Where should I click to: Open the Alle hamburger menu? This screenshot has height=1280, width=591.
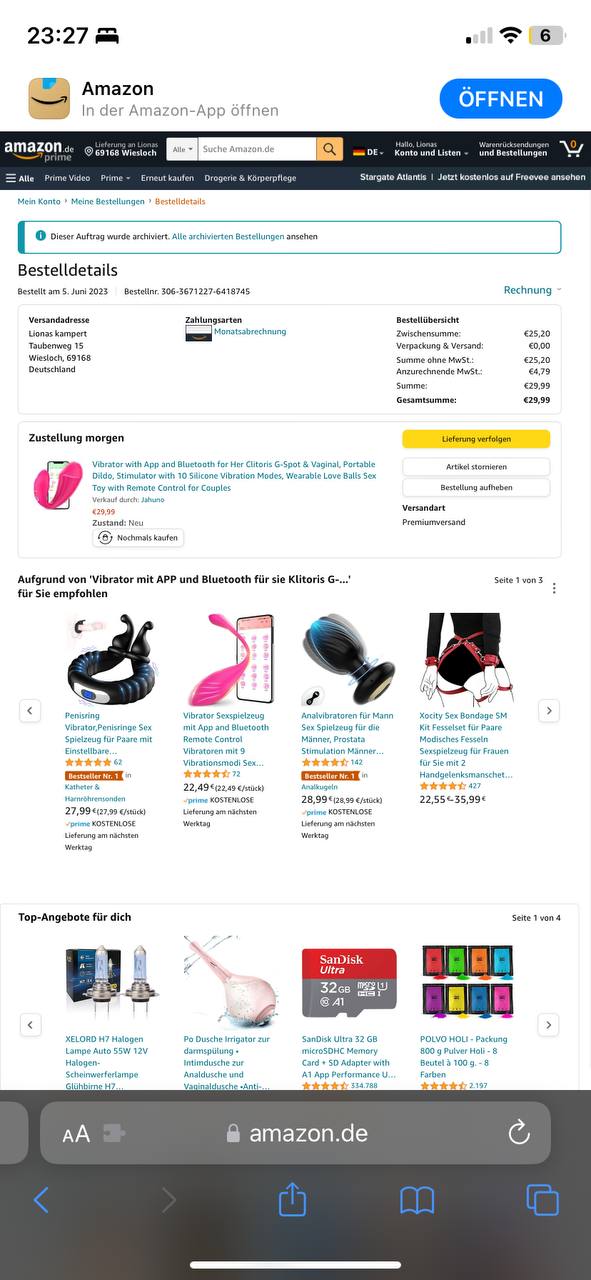click(20, 178)
